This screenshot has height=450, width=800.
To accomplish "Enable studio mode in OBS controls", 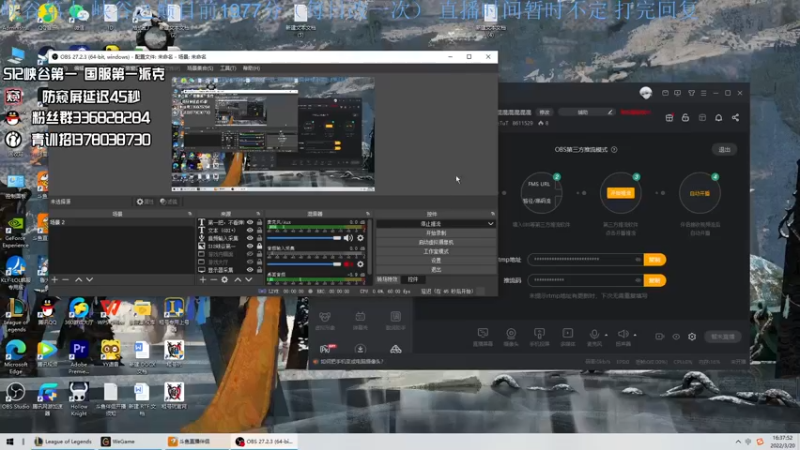I will (436, 251).
